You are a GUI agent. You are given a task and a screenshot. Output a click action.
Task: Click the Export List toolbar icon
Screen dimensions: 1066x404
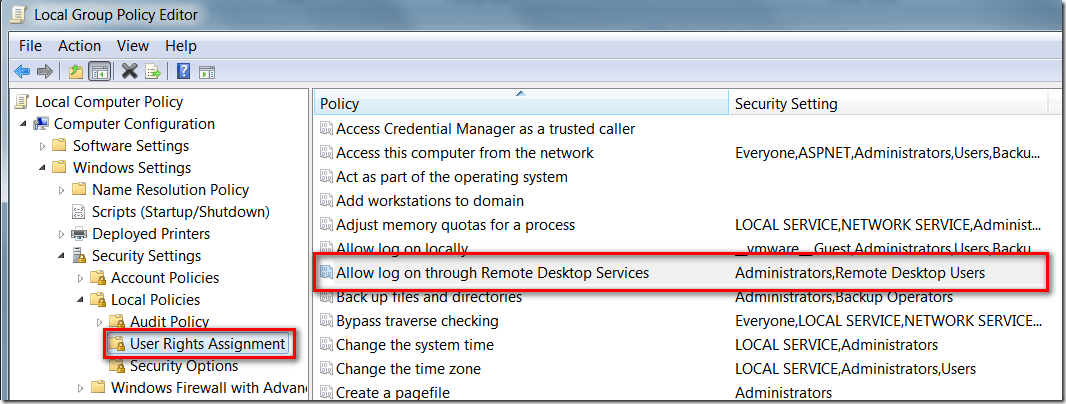[x=153, y=71]
